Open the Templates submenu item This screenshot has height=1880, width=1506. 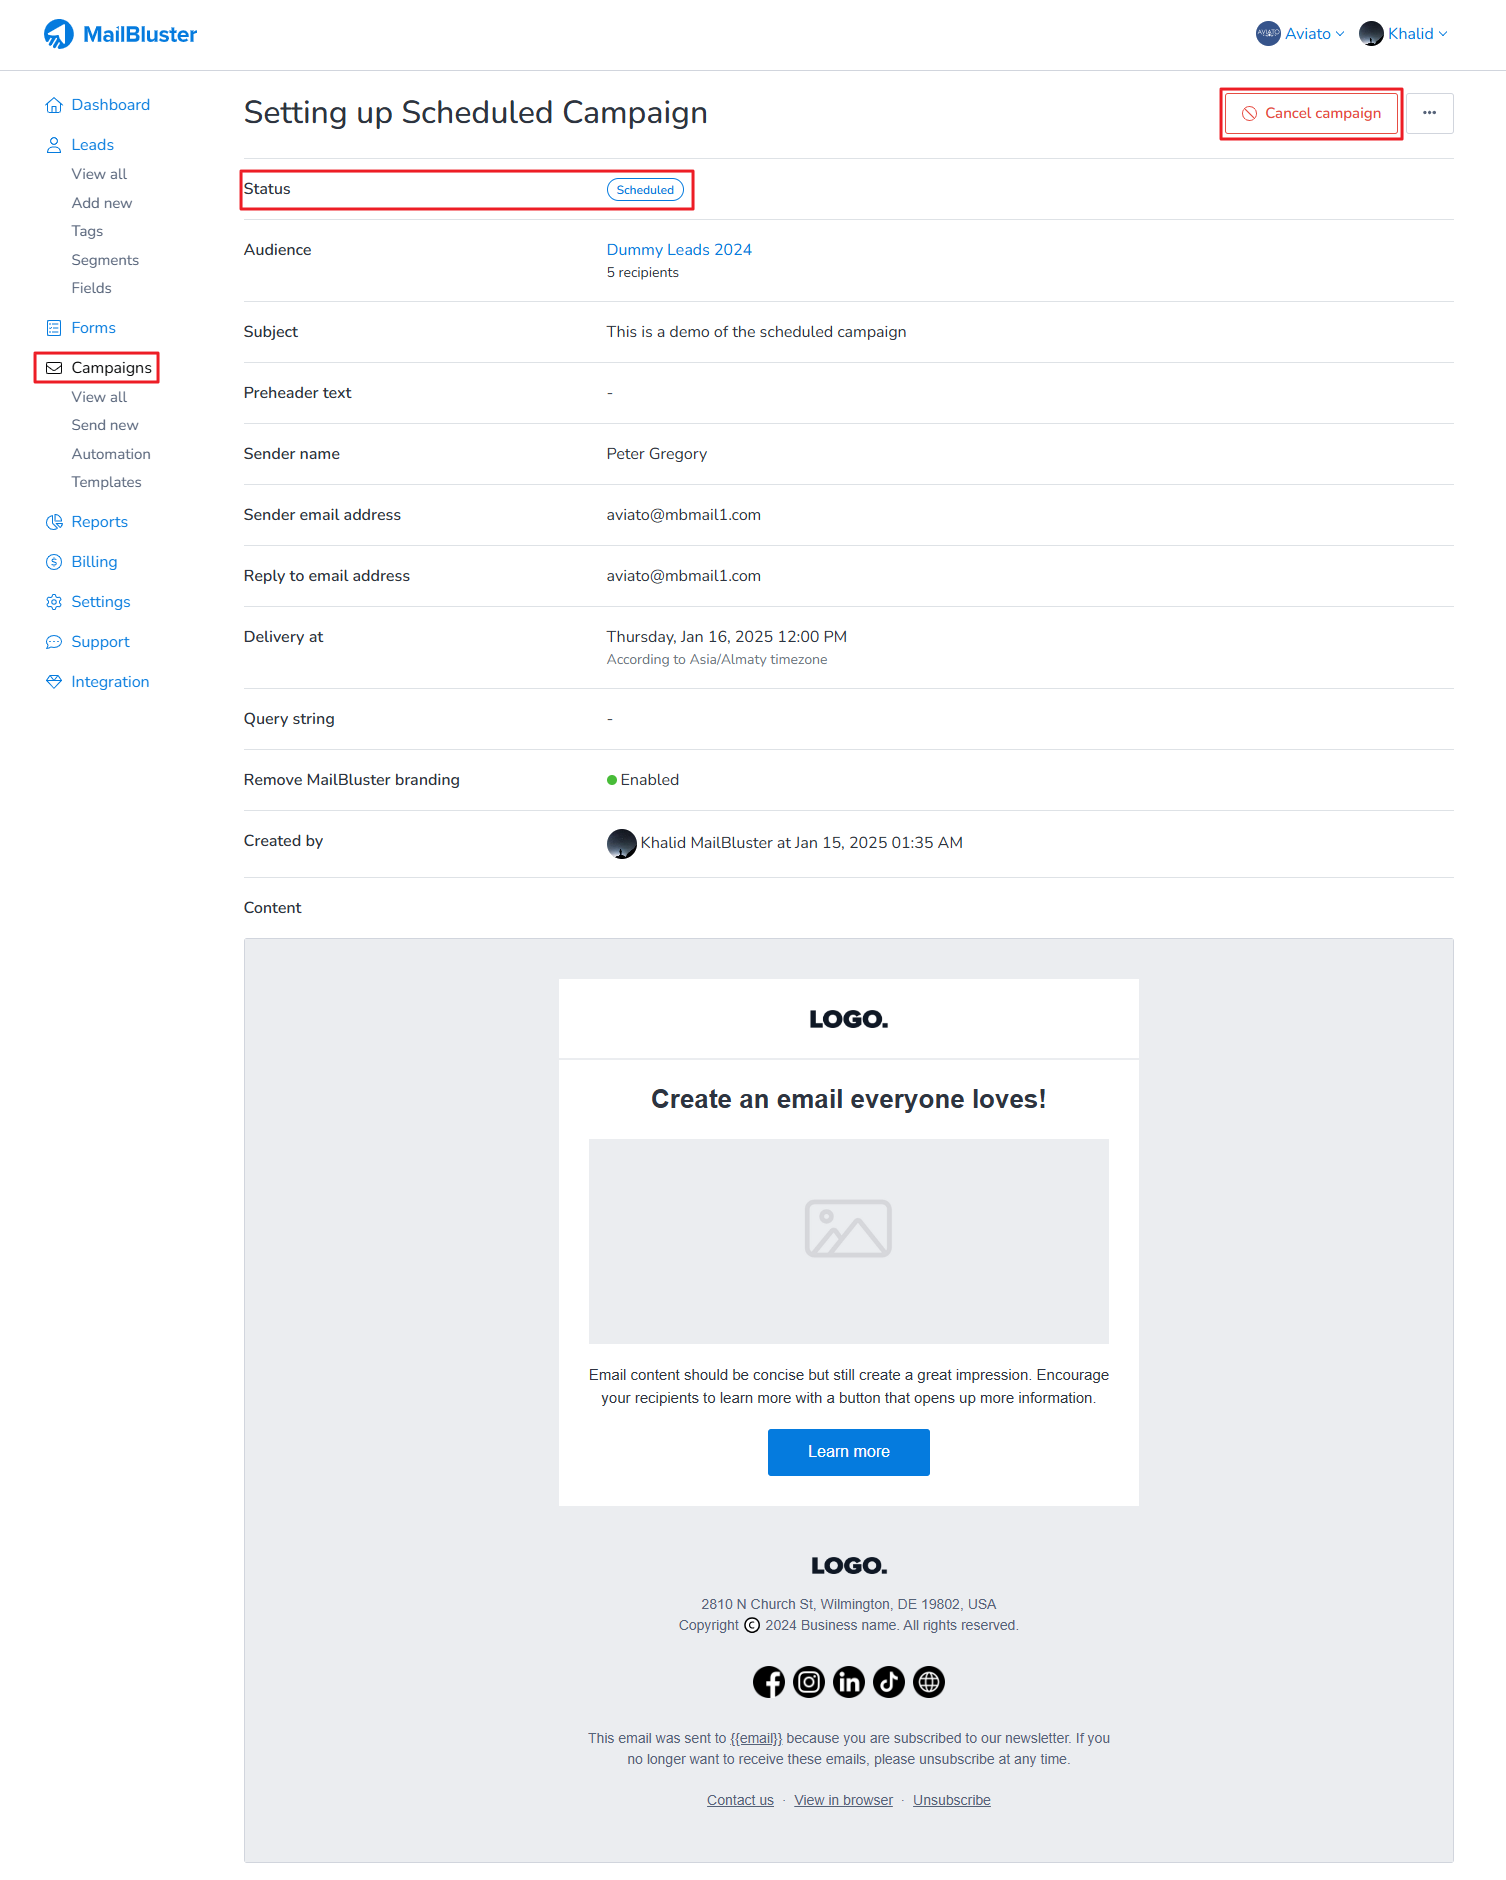coord(106,482)
